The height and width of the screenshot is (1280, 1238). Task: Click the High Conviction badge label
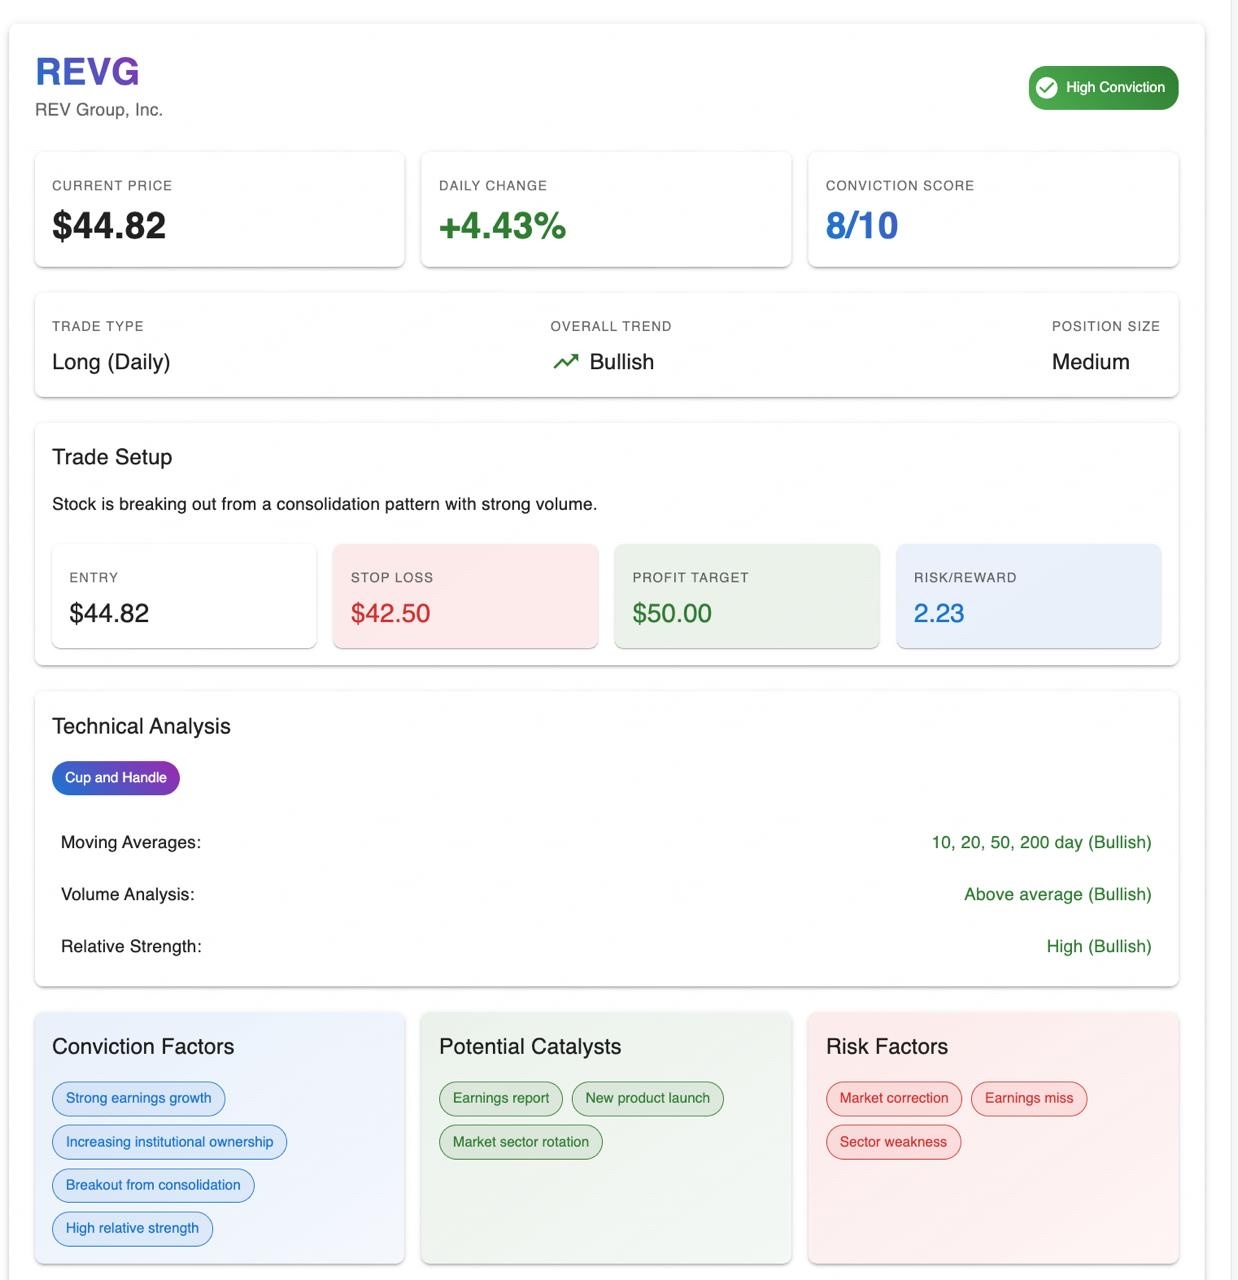pos(1115,88)
